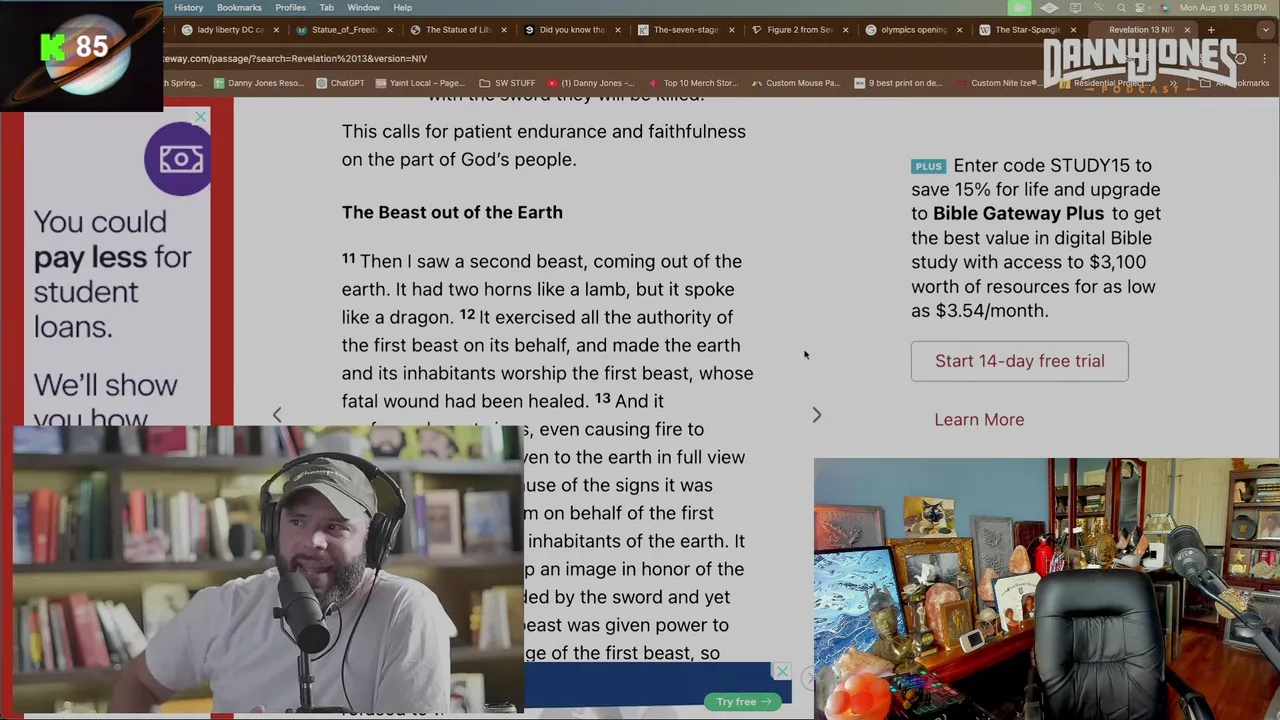Viewport: 1280px width, 720px height.
Task: Click The Beast out of the Earth heading
Action: pos(452,212)
